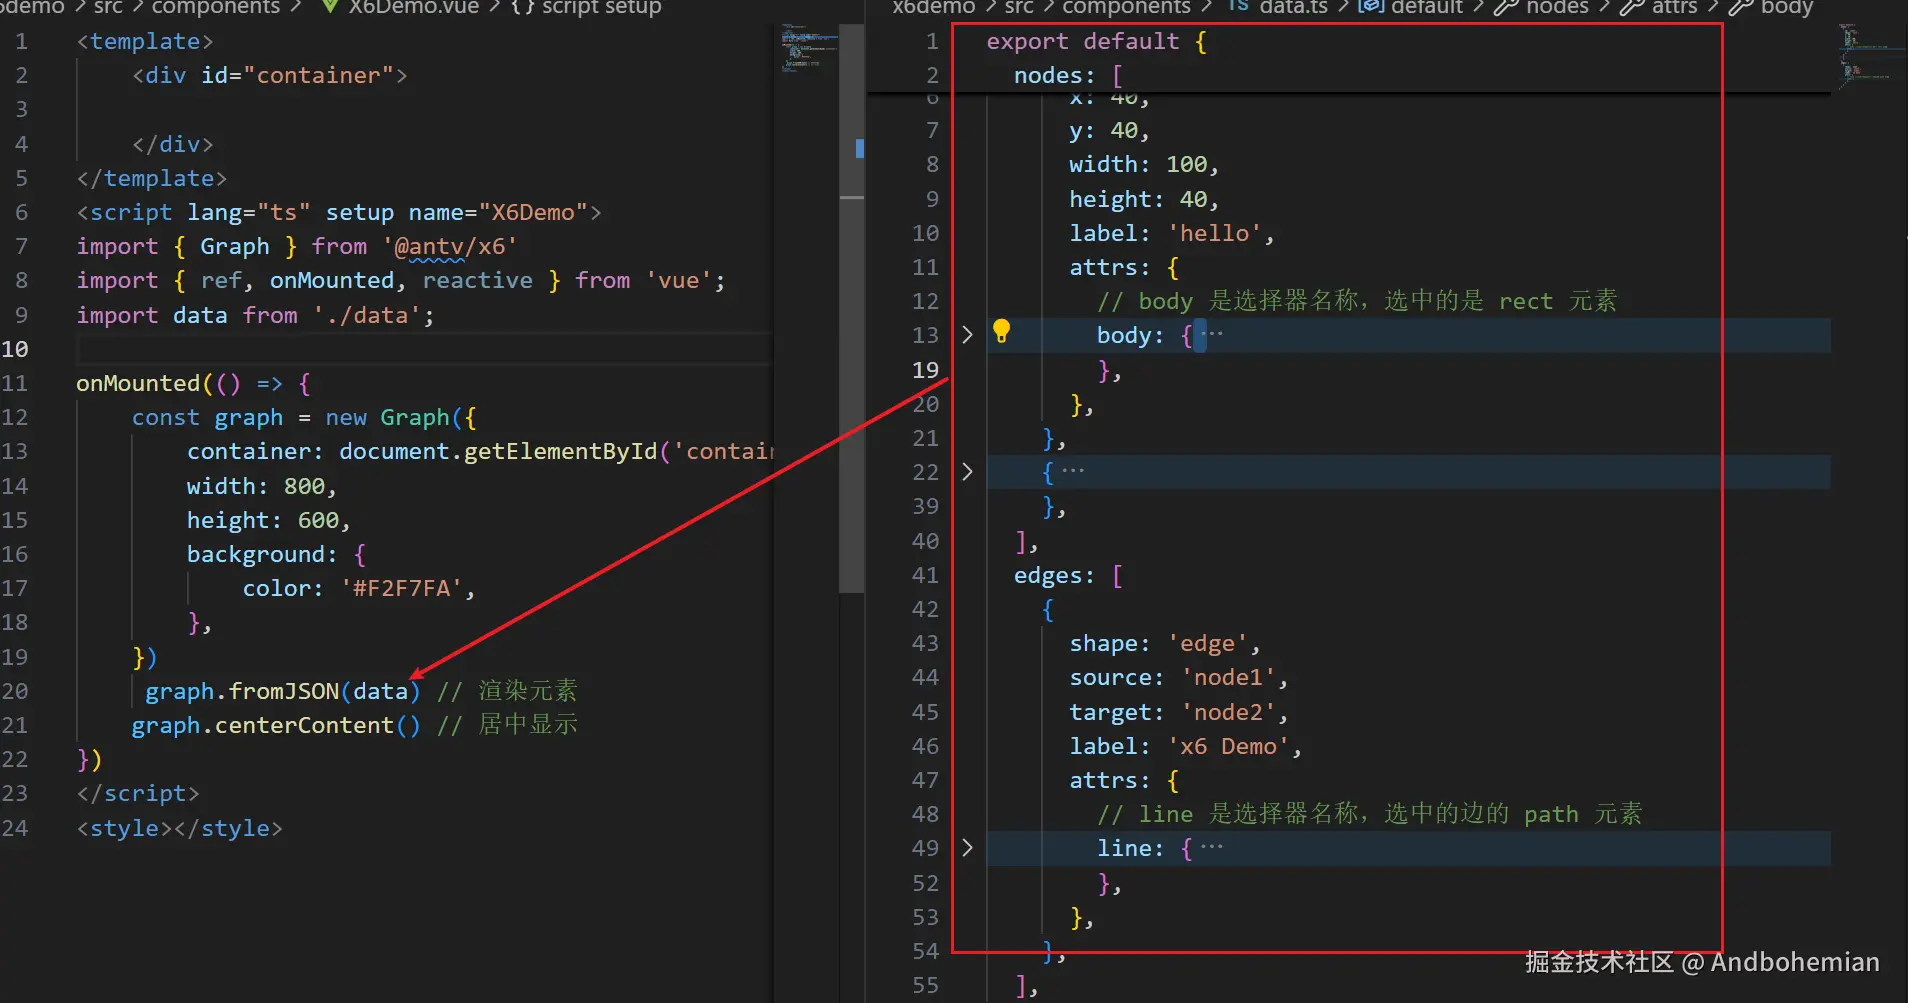Click the left editor minimap

(x=808, y=48)
